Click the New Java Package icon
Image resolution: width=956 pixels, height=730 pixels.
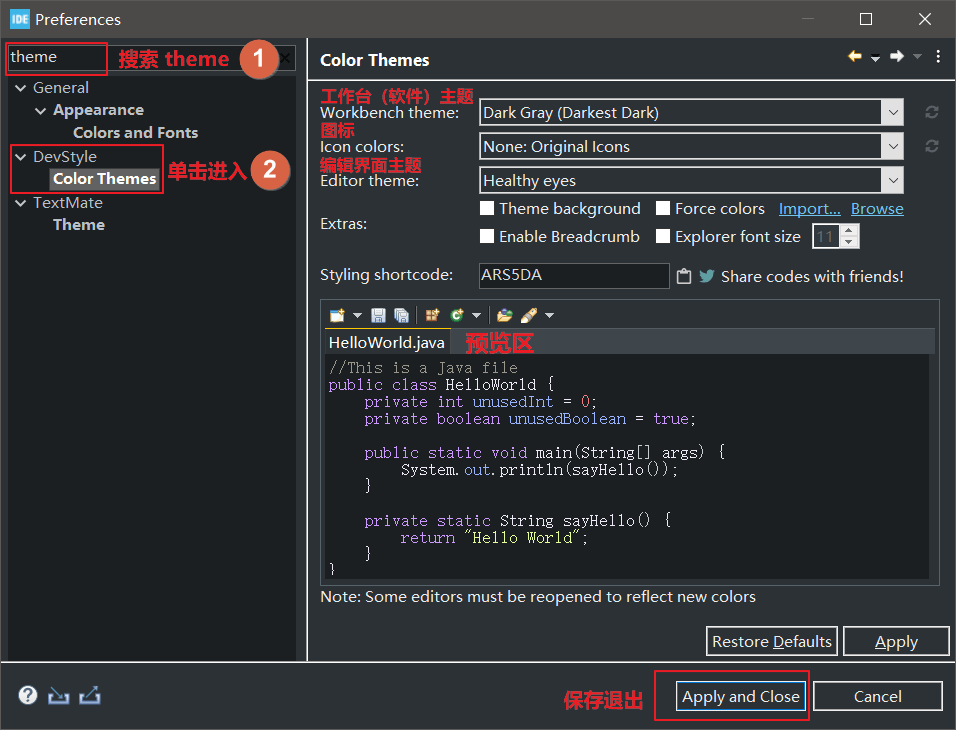[x=432, y=315]
